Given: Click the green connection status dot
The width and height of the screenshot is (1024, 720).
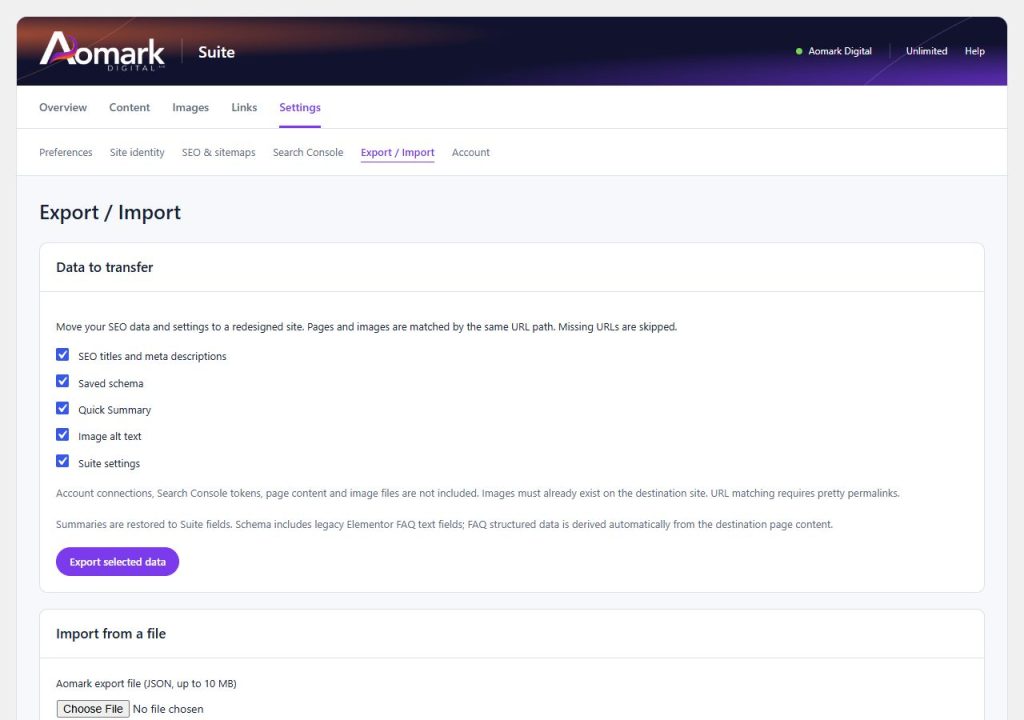Looking at the screenshot, I should tap(799, 51).
